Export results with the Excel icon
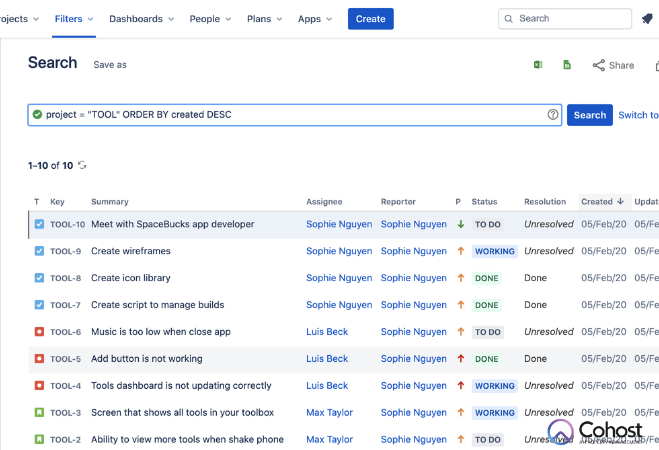 point(538,65)
